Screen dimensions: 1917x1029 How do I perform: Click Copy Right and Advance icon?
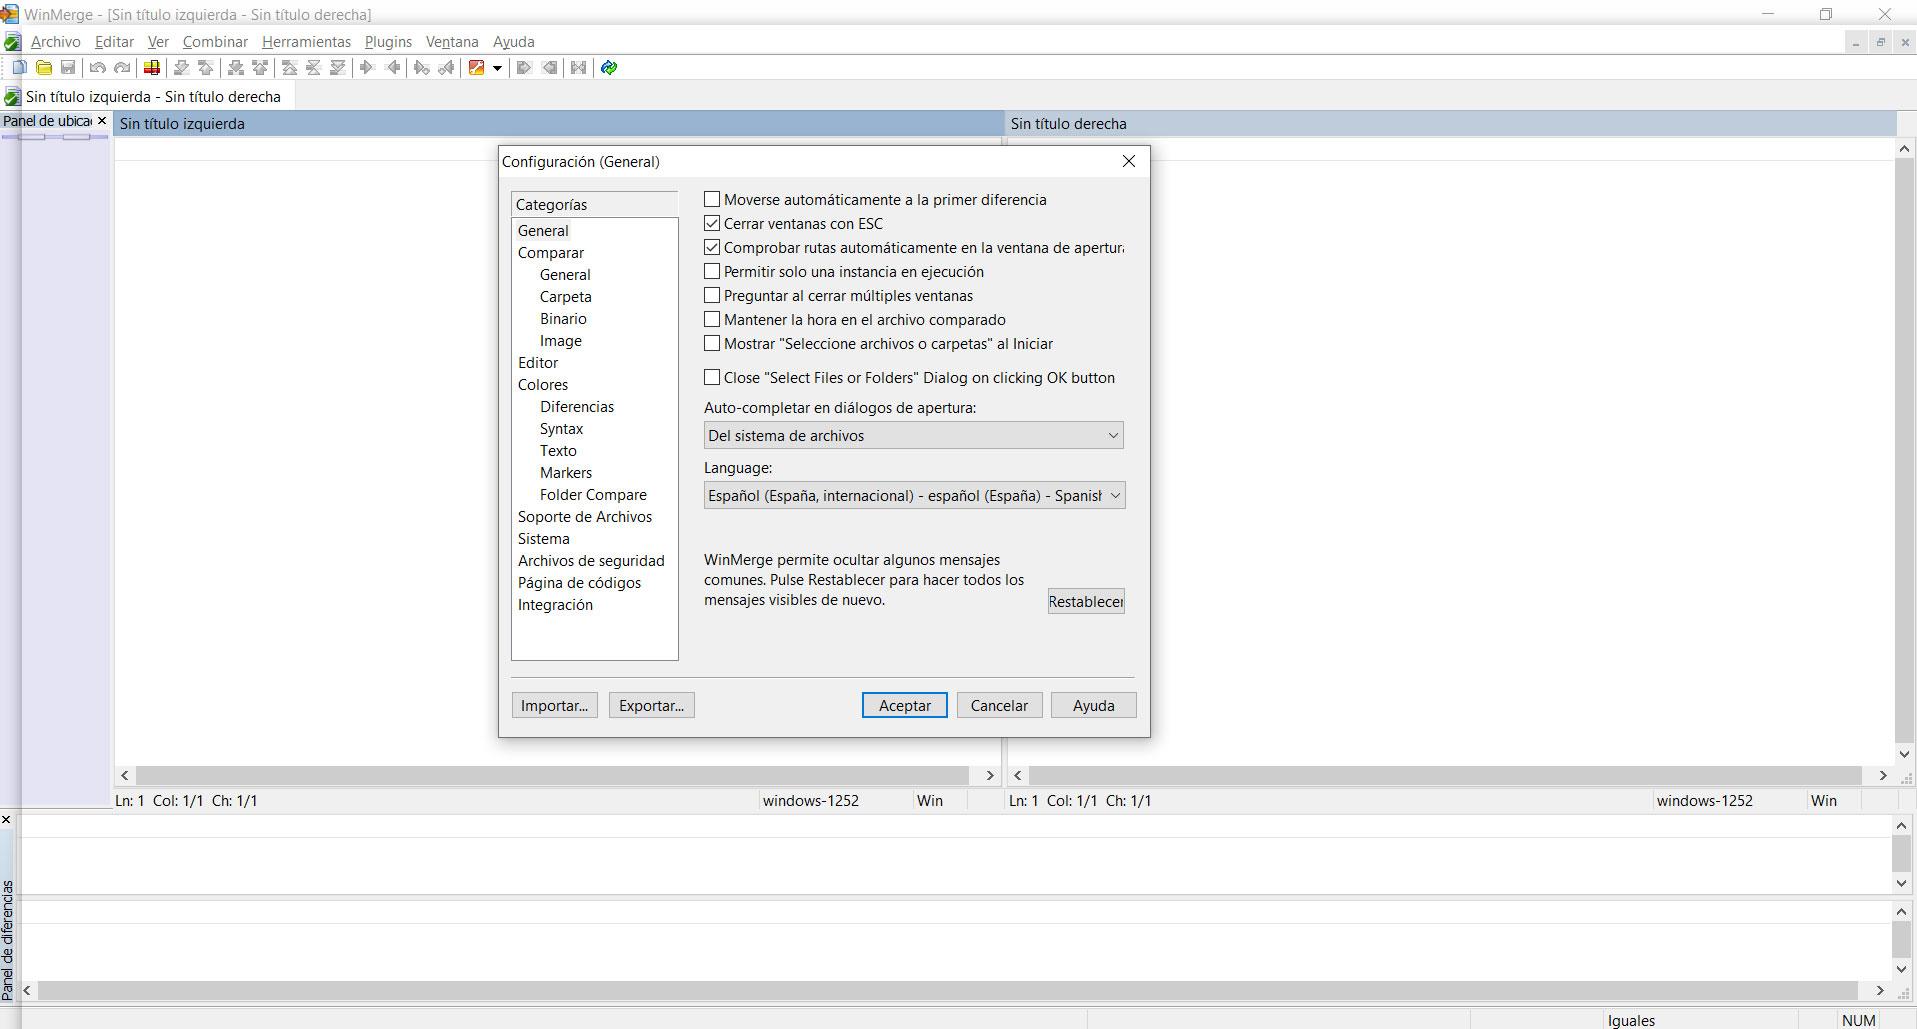421,67
